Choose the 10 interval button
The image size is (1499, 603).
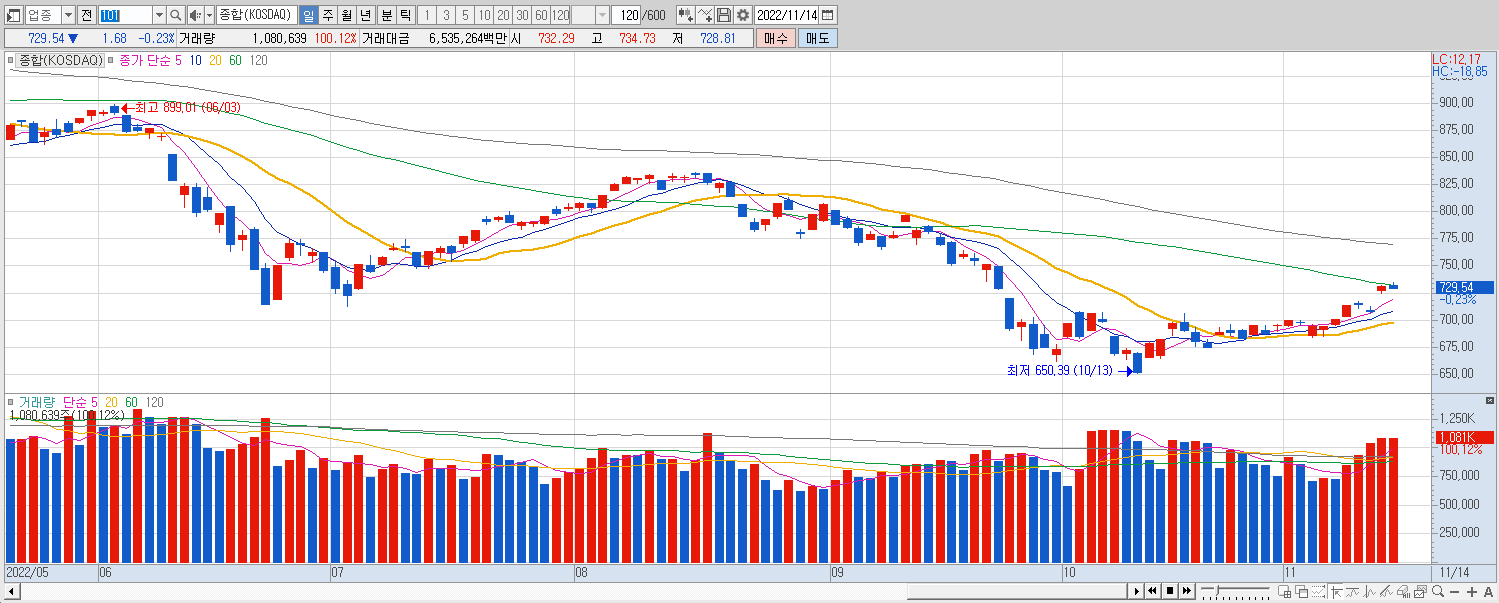click(x=484, y=15)
